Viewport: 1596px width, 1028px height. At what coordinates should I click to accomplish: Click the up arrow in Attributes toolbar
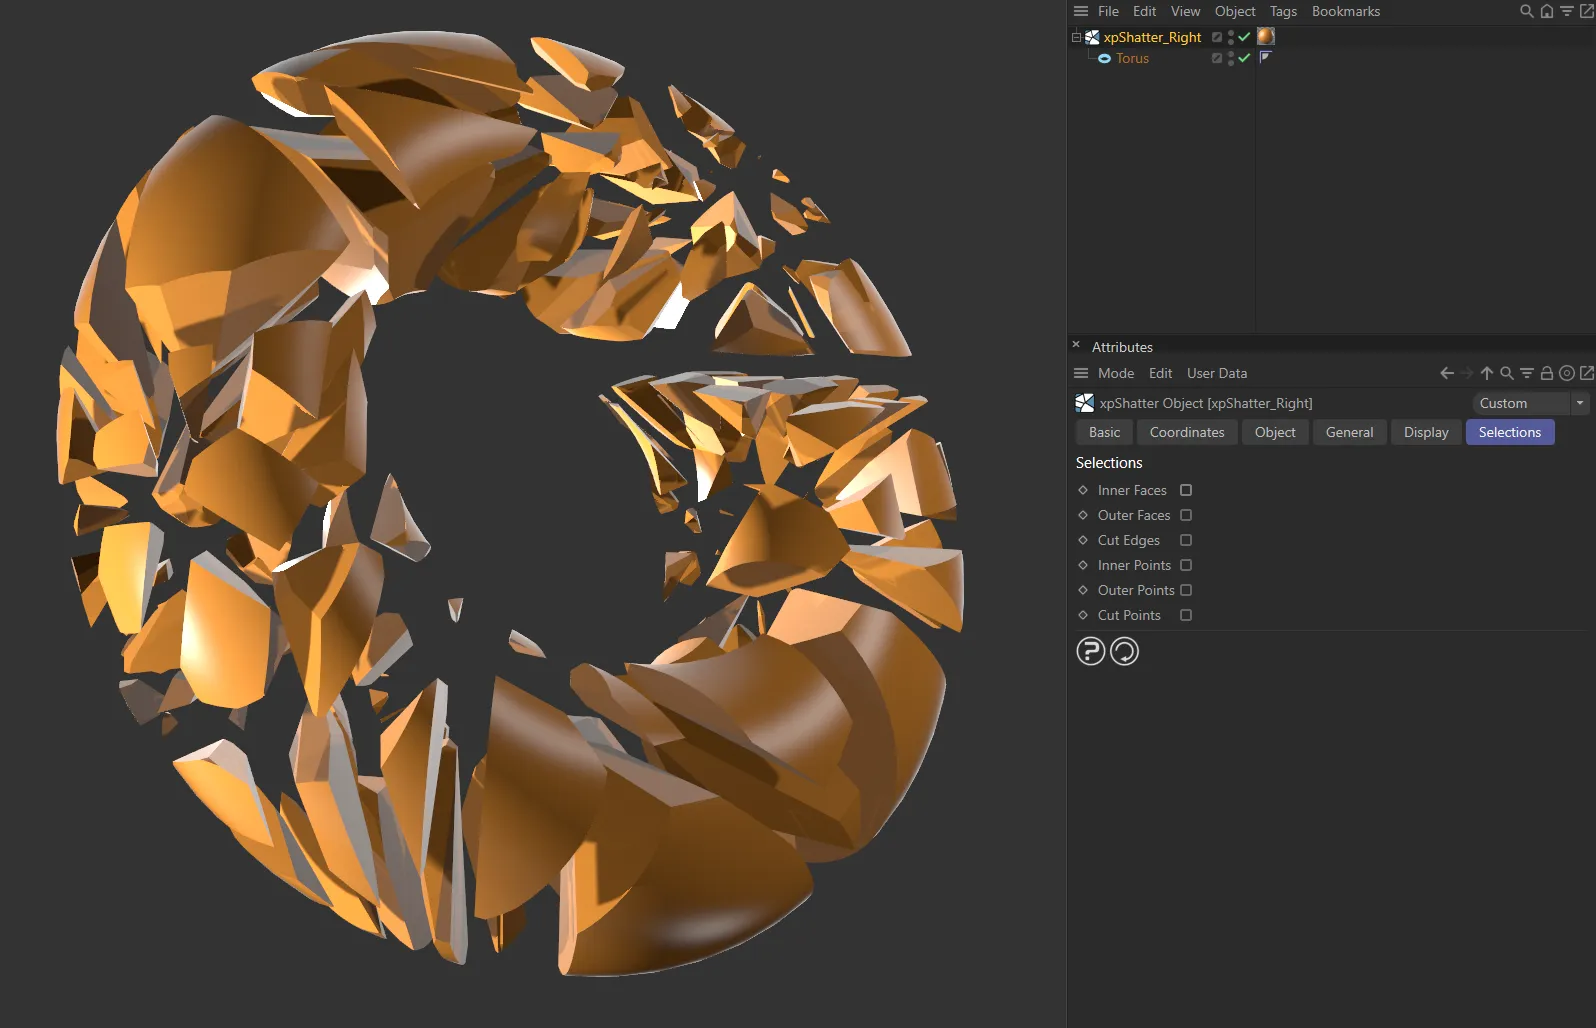1486,373
